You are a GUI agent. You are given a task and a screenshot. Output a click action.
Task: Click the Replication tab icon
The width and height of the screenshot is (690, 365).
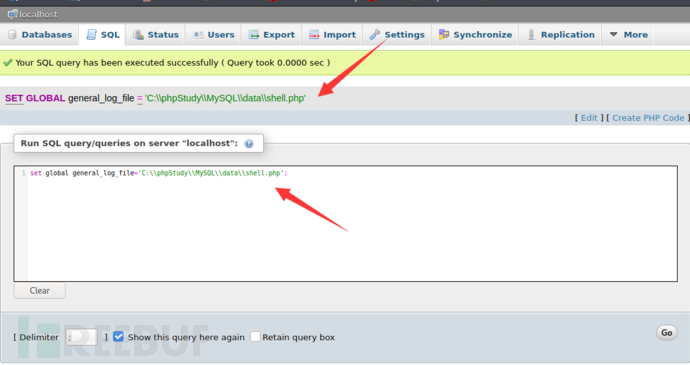pos(531,35)
